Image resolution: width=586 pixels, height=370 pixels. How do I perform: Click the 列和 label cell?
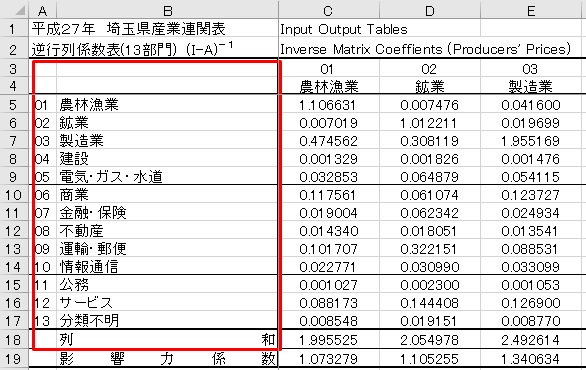click(167, 339)
